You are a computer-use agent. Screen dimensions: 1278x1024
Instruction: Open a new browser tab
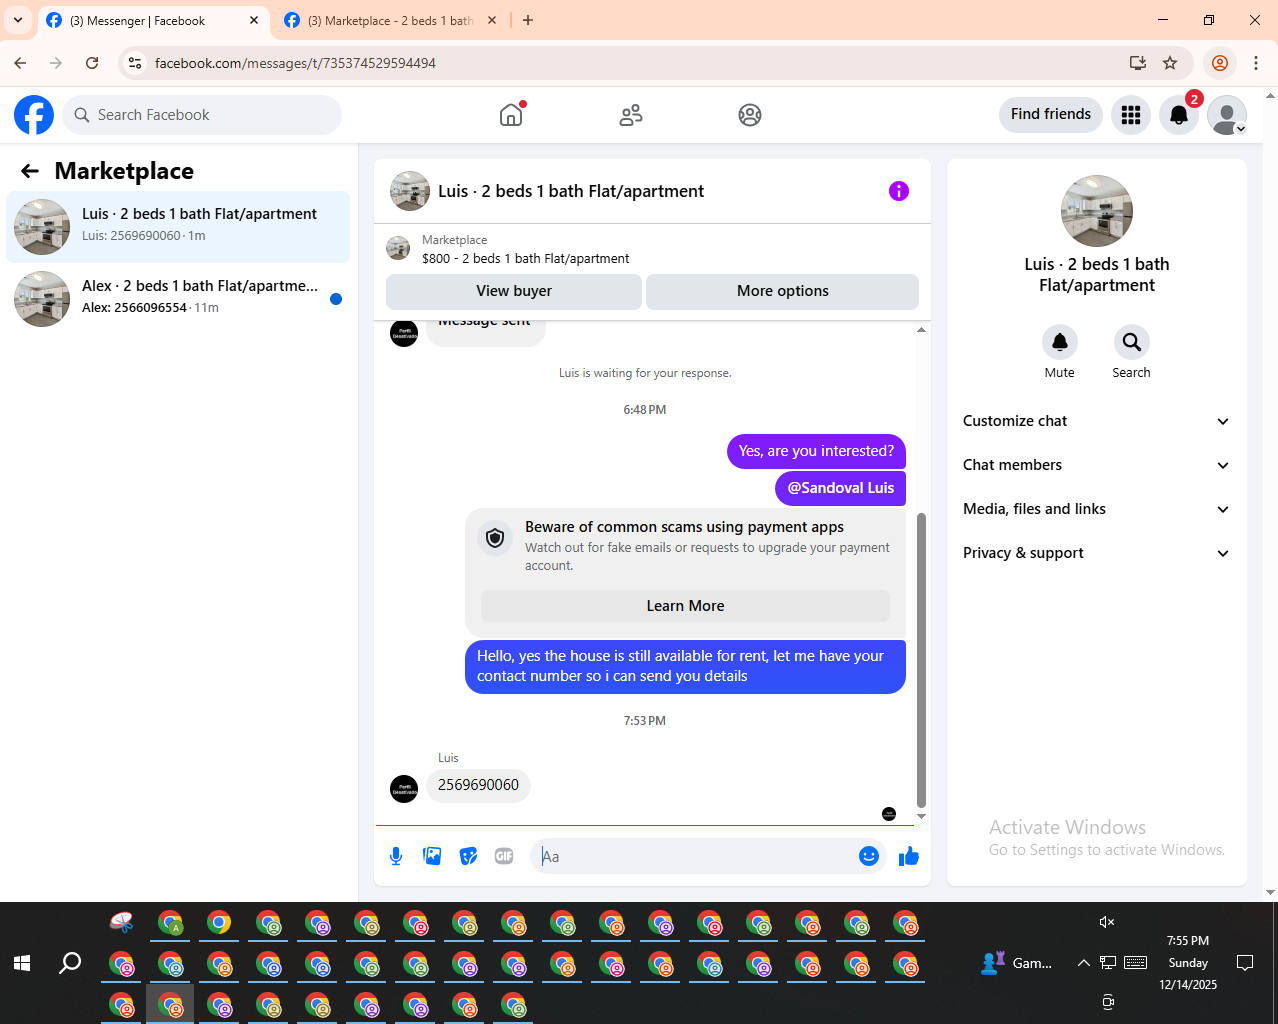[528, 20]
